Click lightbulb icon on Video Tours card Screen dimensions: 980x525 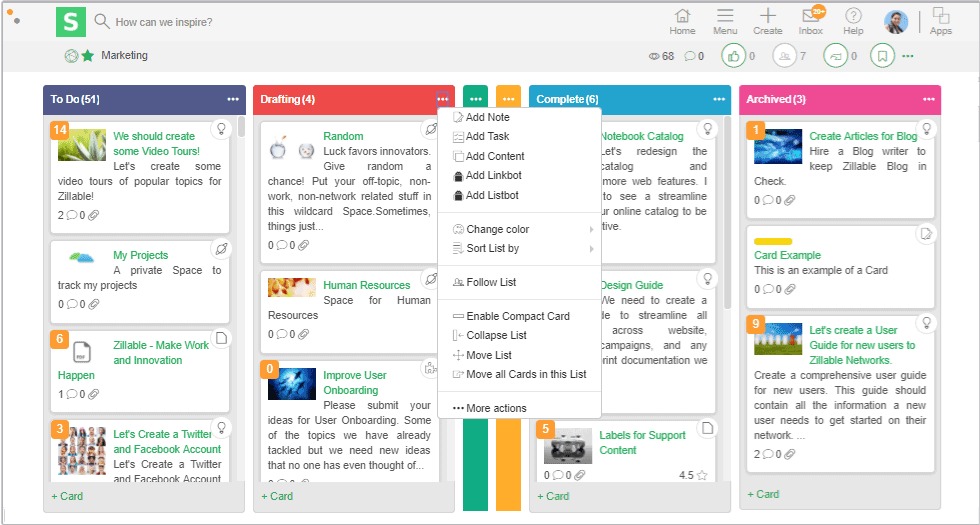coord(221,129)
